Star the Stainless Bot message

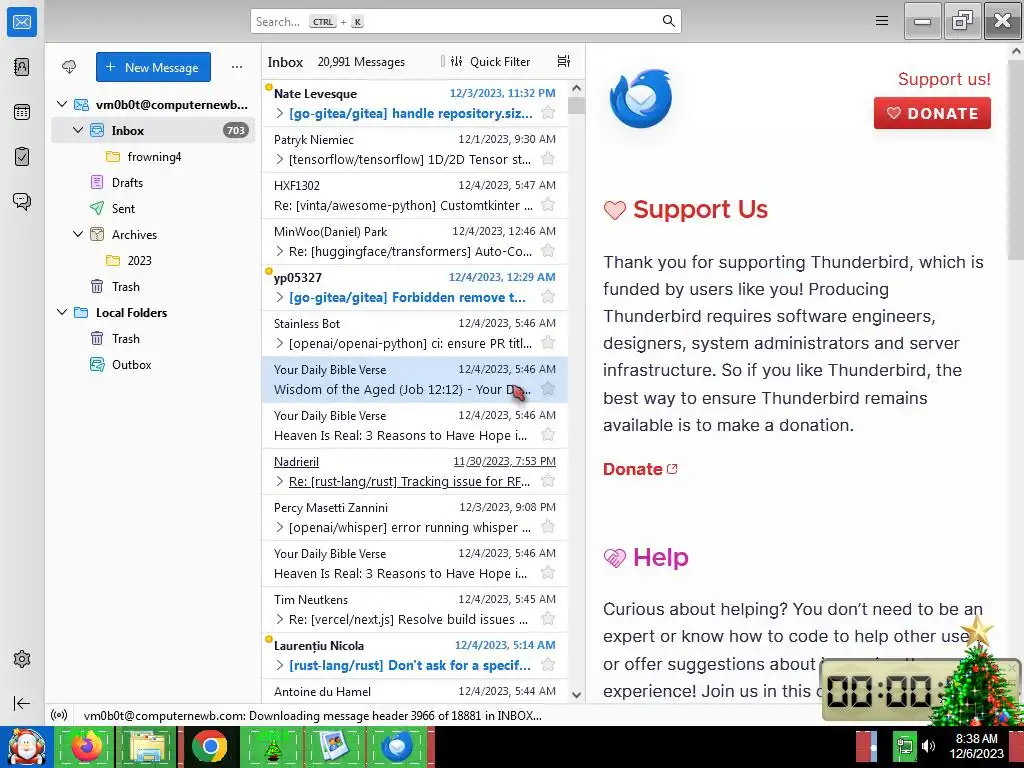coord(548,342)
